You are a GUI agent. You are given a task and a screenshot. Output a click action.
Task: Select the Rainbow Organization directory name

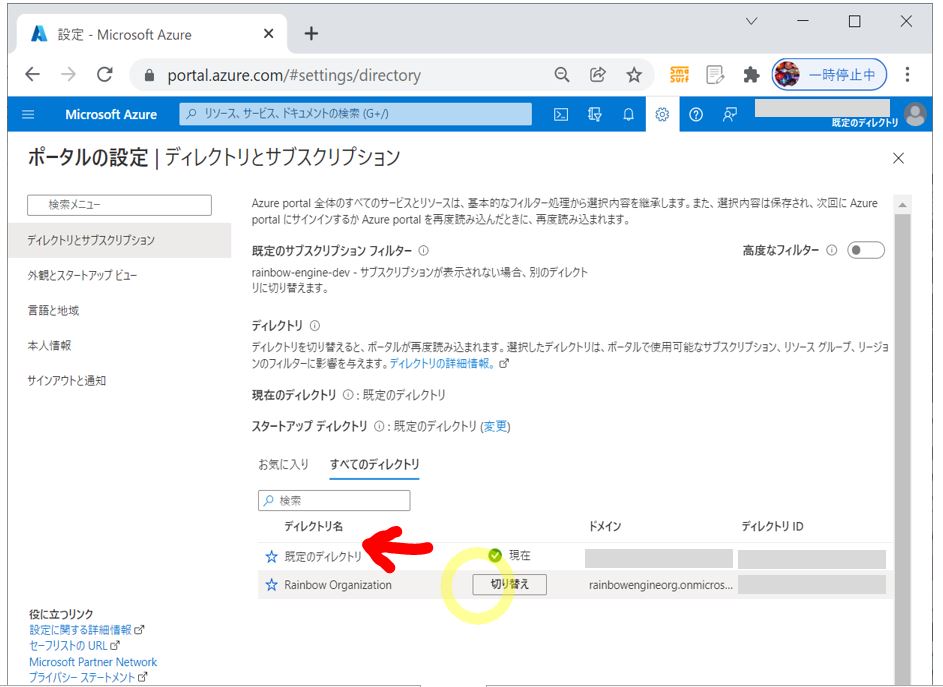338,585
